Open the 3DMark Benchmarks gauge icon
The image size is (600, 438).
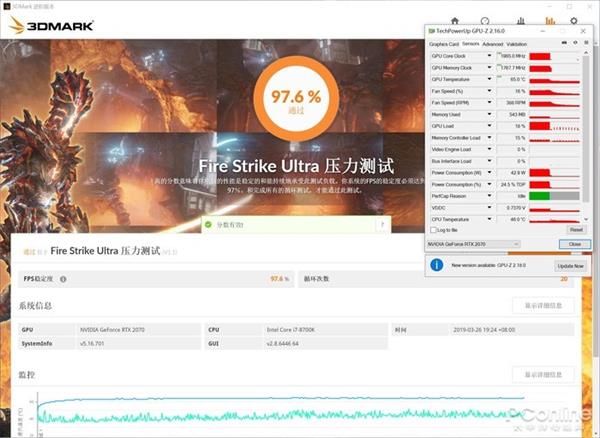485,20
